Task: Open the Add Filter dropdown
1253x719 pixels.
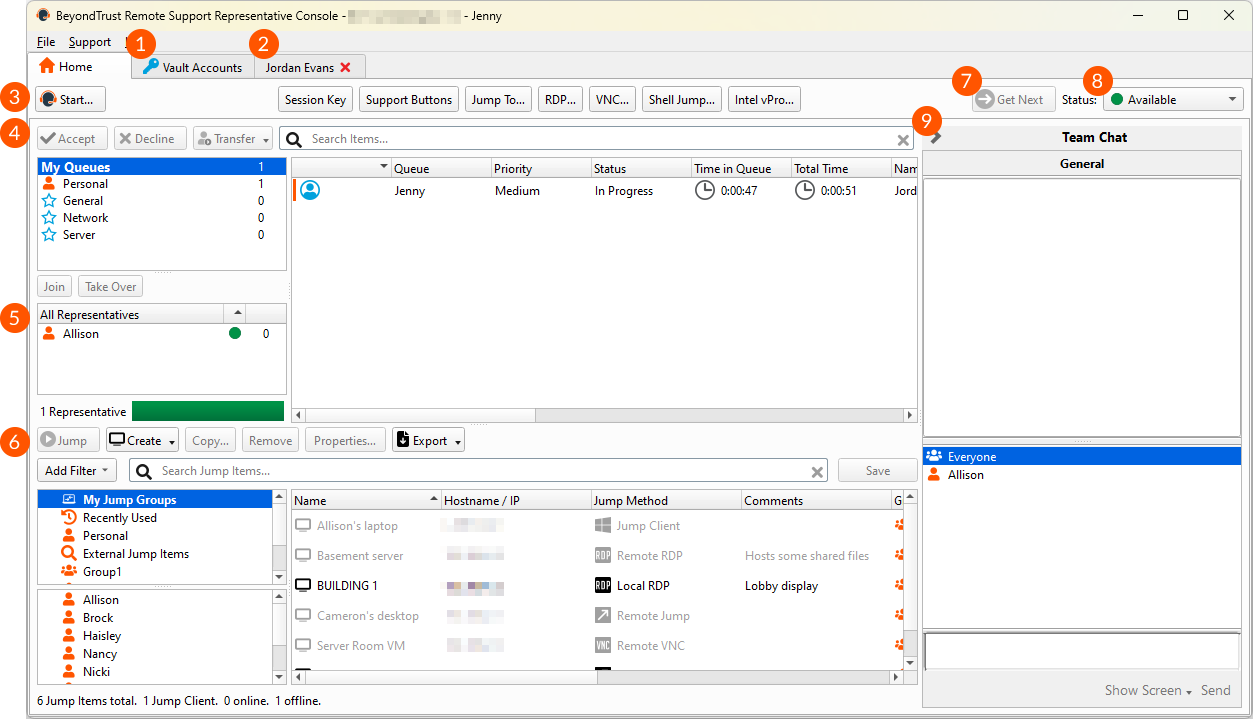Action: tap(76, 471)
